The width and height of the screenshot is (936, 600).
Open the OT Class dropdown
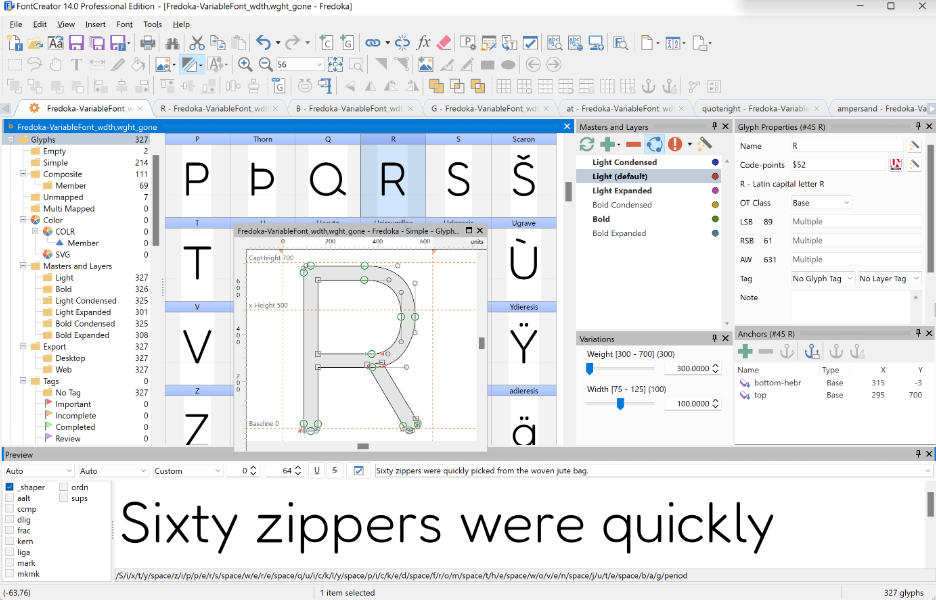coord(820,203)
